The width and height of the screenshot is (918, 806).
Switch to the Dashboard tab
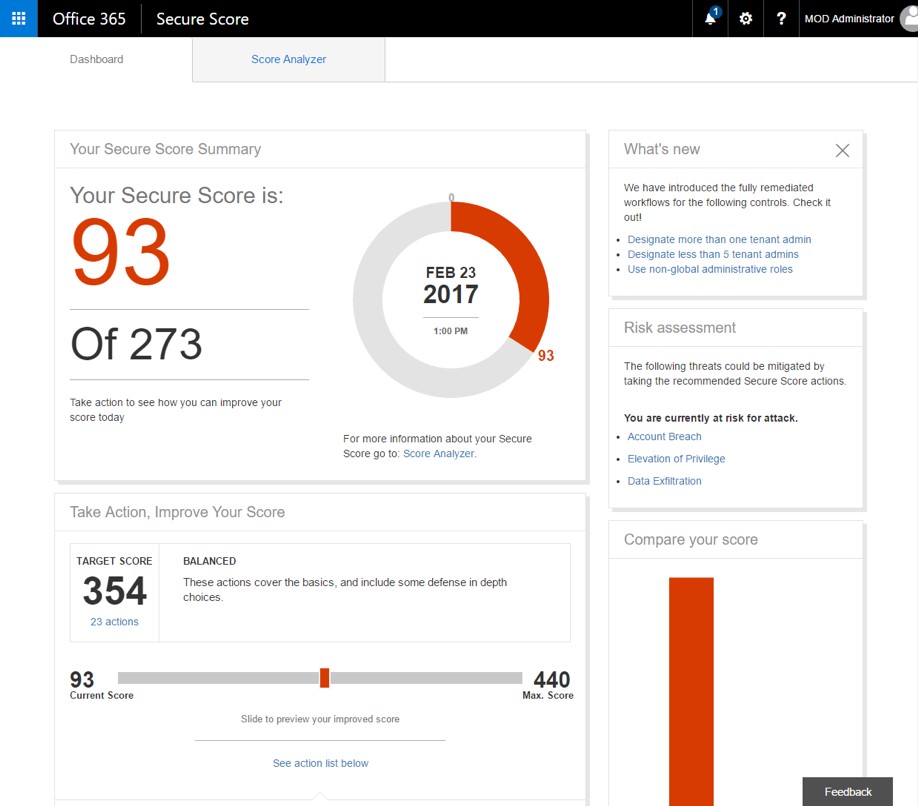[97, 59]
